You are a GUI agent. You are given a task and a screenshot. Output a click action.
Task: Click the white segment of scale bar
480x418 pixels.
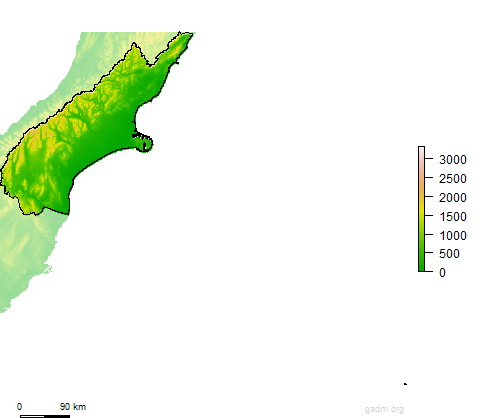[x=32, y=416]
